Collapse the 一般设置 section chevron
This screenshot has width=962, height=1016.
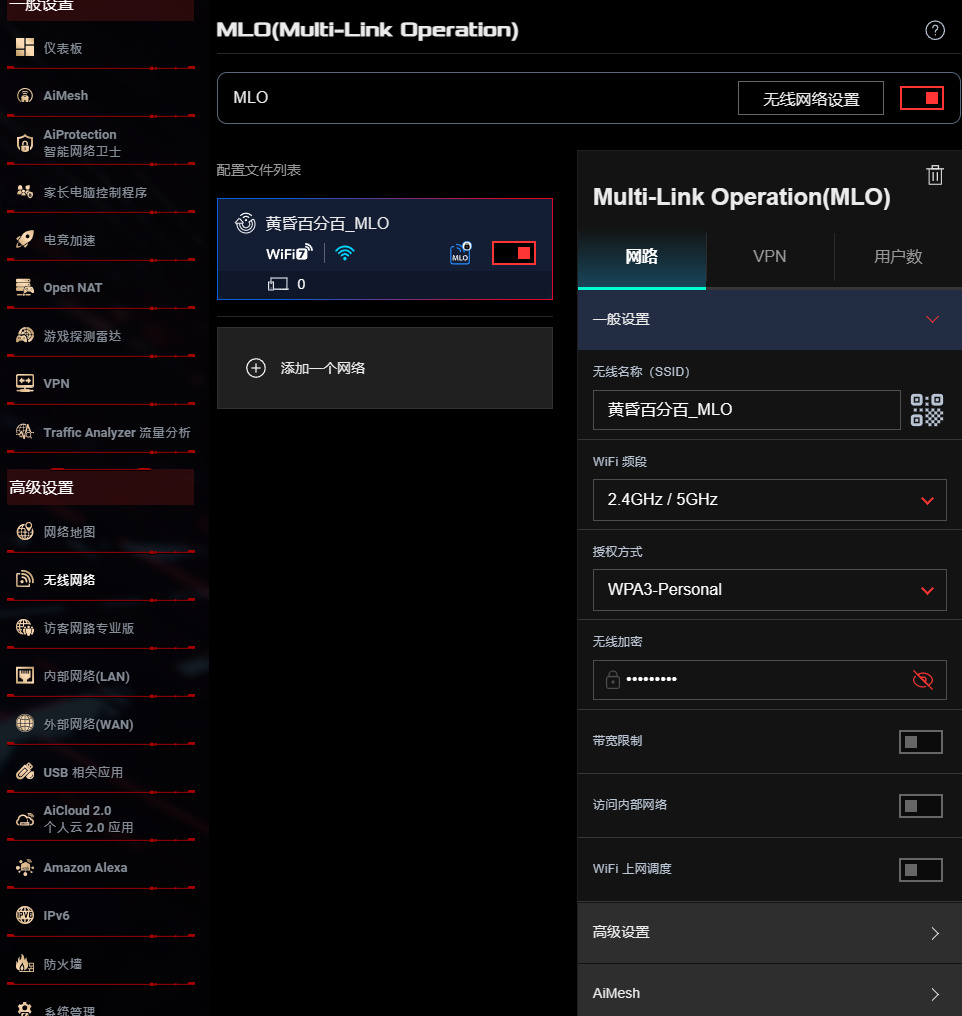[x=932, y=319]
